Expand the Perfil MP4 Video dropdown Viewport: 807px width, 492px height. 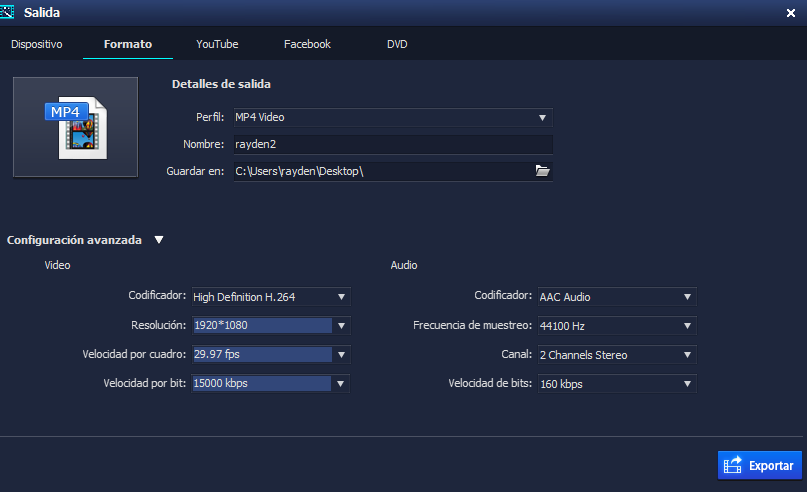392,117
